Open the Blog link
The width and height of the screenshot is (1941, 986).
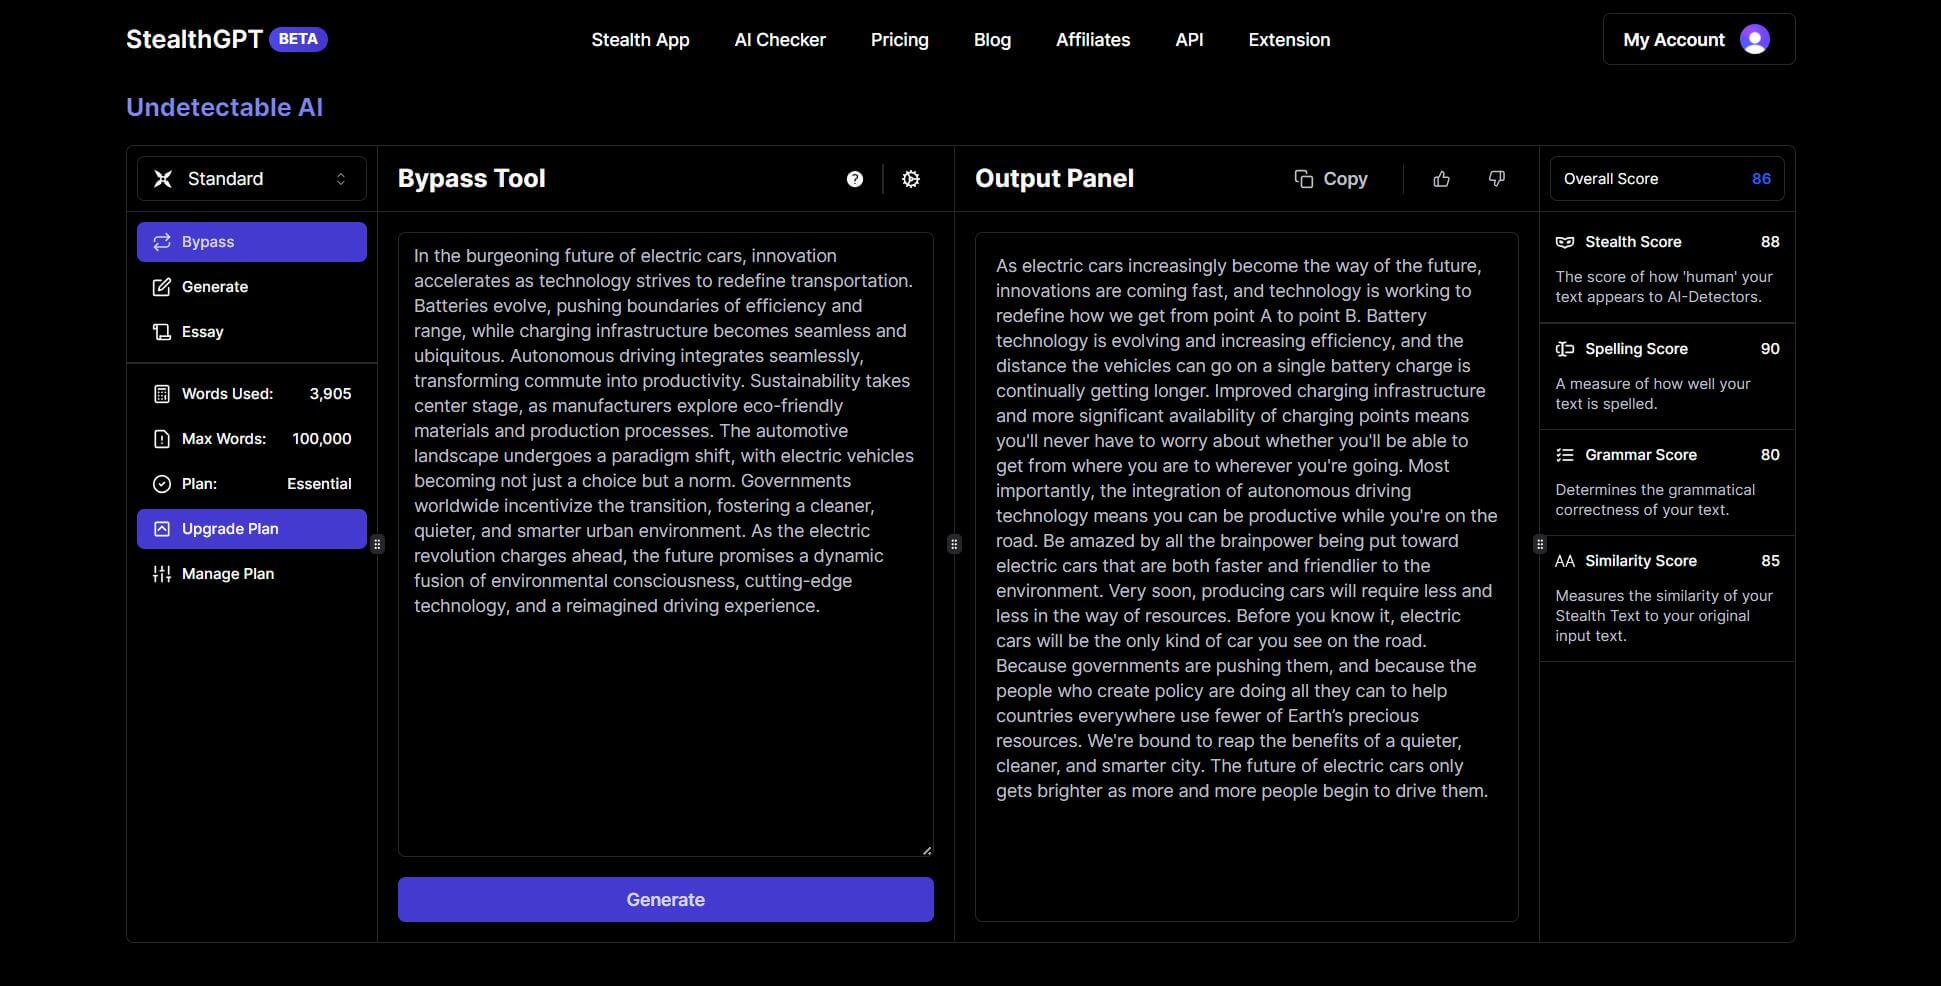(x=992, y=40)
